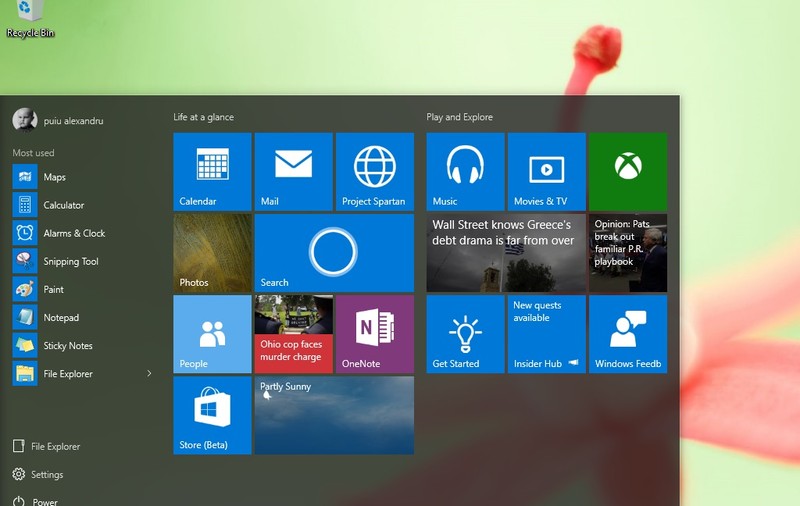The width and height of the screenshot is (800, 506).
Task: Open the Partly Sunny weather tile
Action: click(334, 415)
